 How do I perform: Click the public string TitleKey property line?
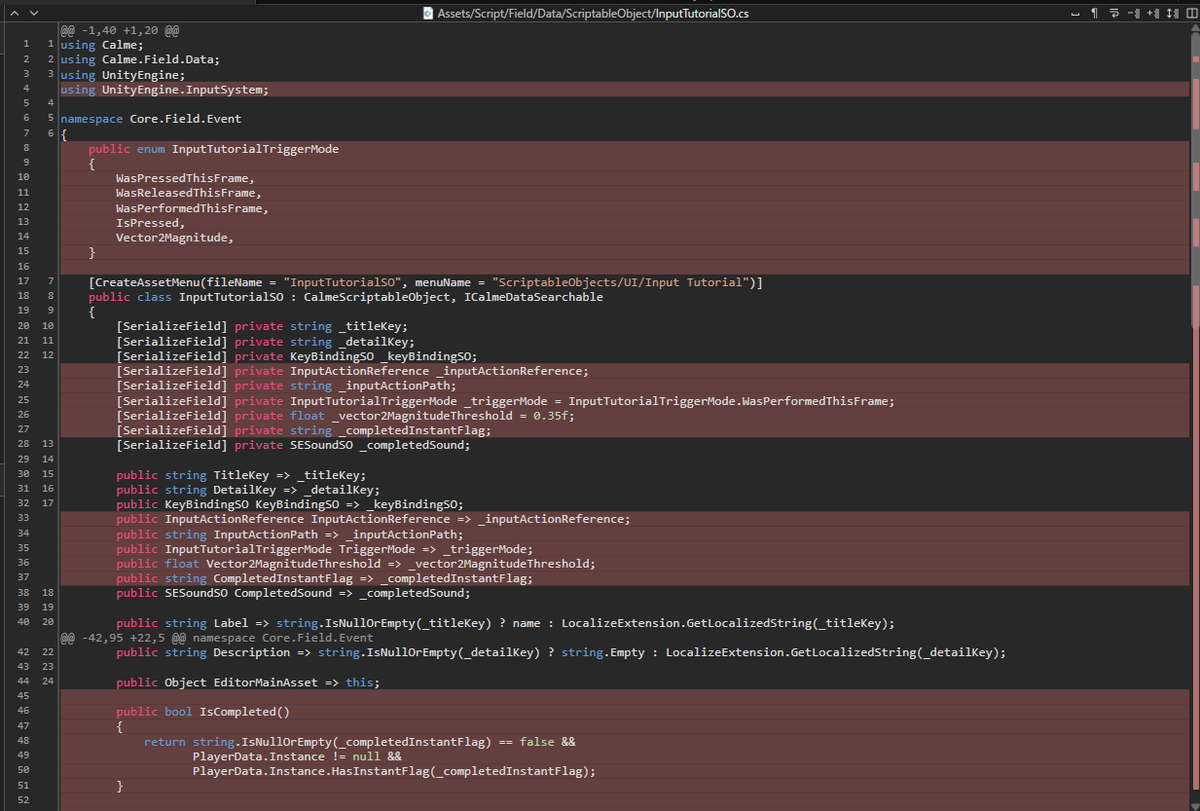[241, 475]
